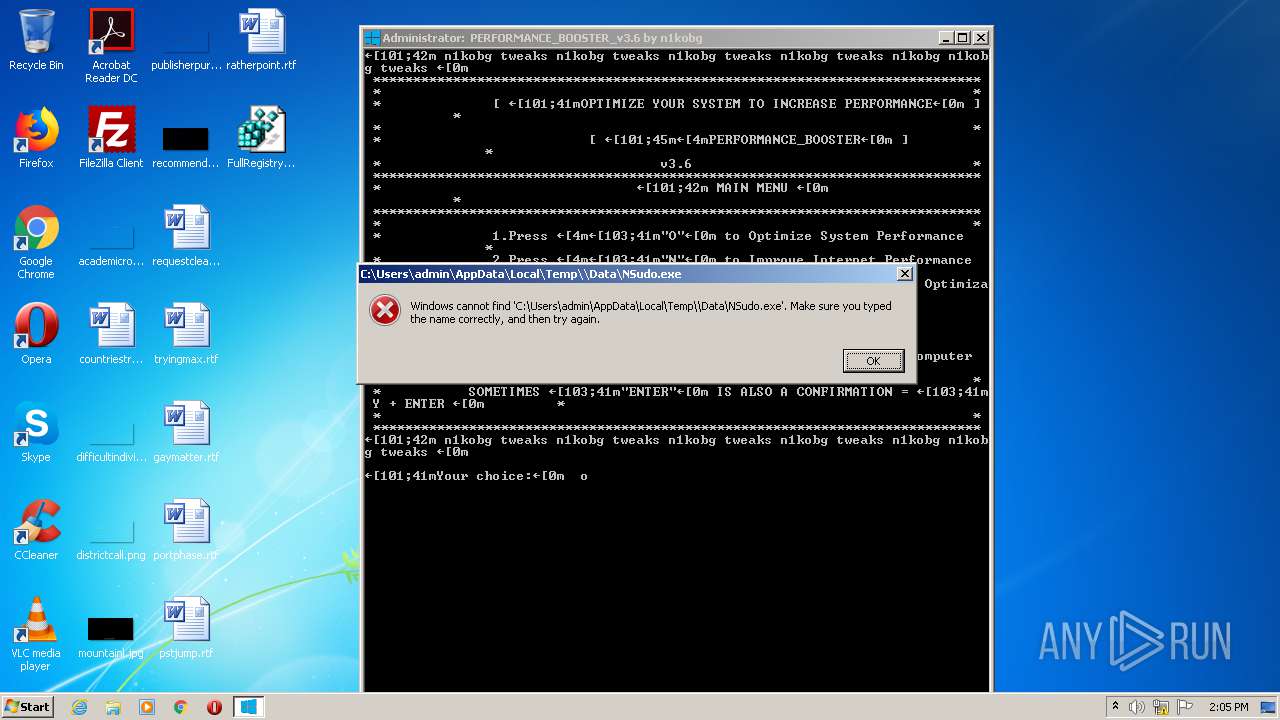Open requestclea… document icon

click(186, 236)
